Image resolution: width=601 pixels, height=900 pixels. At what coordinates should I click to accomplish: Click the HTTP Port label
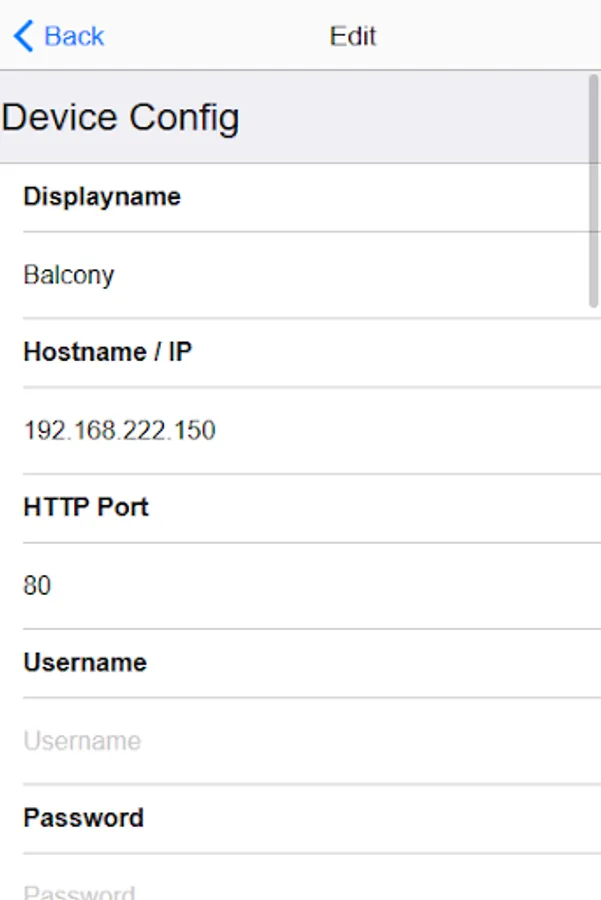(x=86, y=507)
